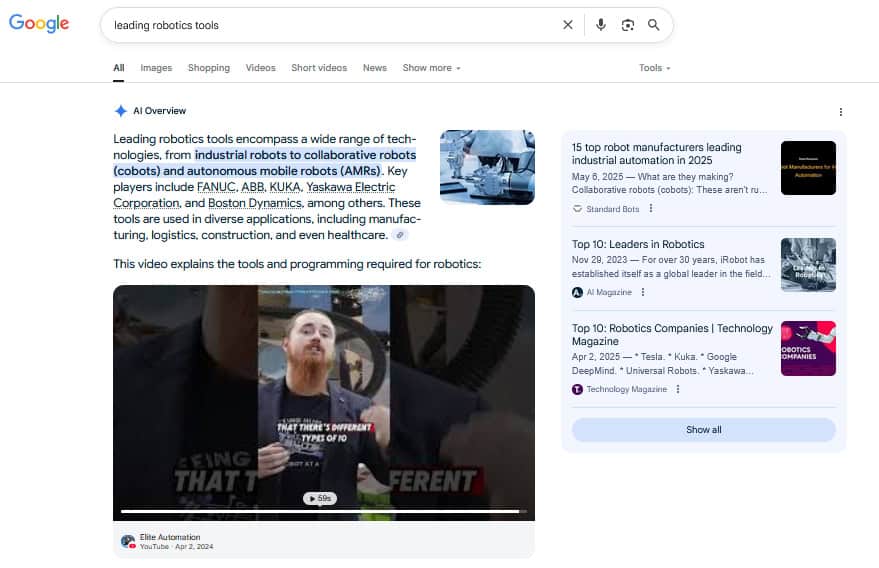Open the Boston Dynamics link
The height and width of the screenshot is (568, 879).
click(255, 203)
